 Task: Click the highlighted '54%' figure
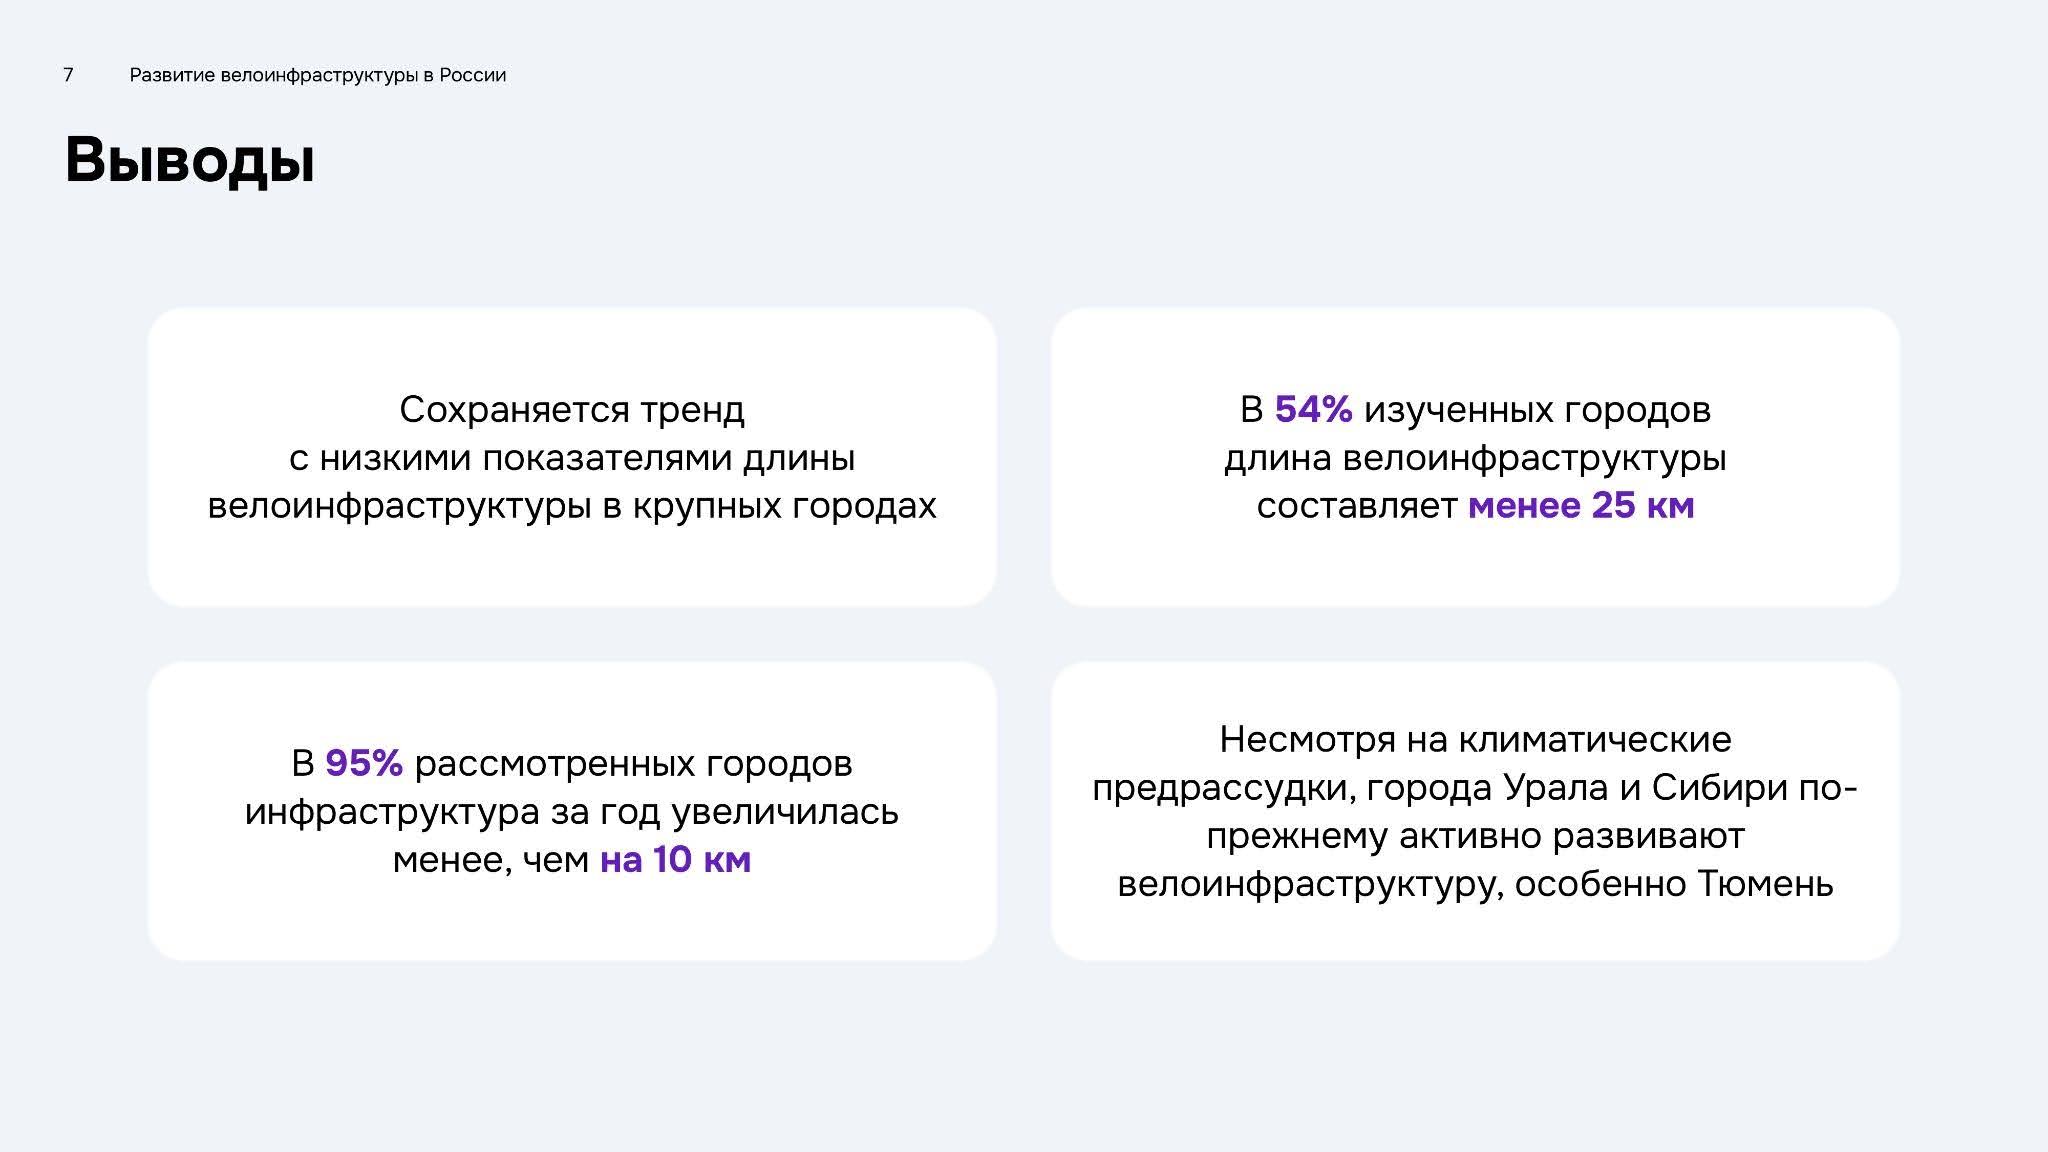(1313, 409)
